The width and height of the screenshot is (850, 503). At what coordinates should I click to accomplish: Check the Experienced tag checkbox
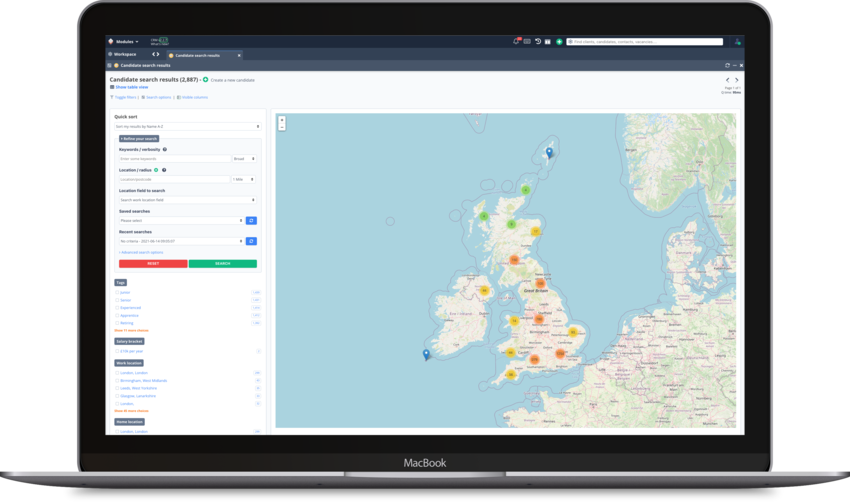117,308
